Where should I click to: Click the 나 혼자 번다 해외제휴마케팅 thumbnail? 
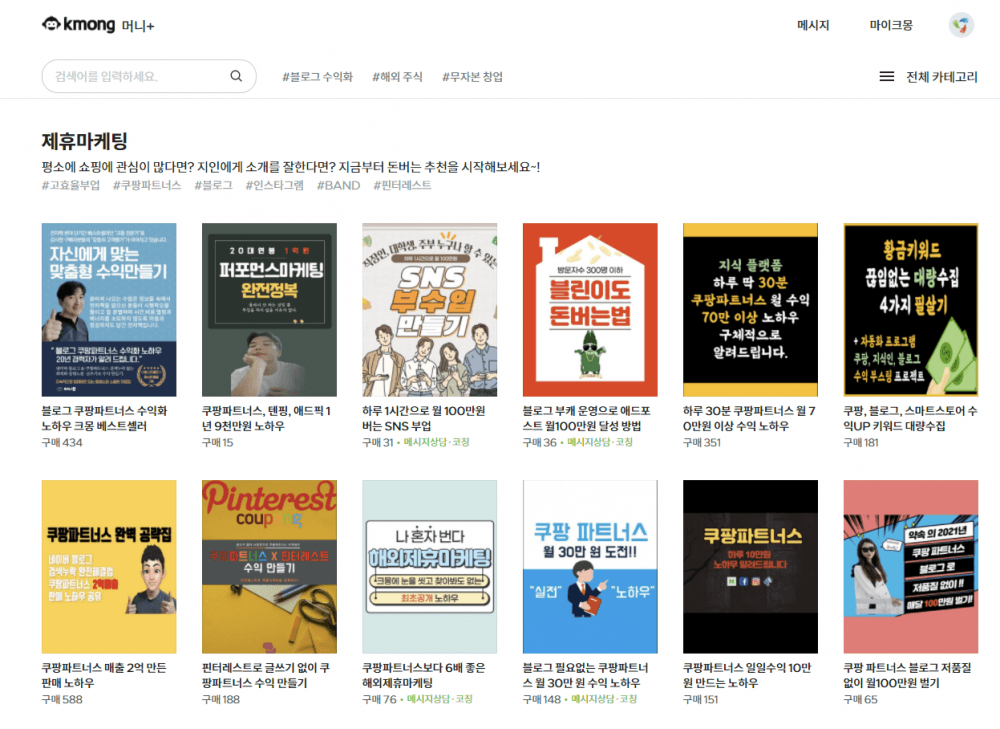[429, 566]
